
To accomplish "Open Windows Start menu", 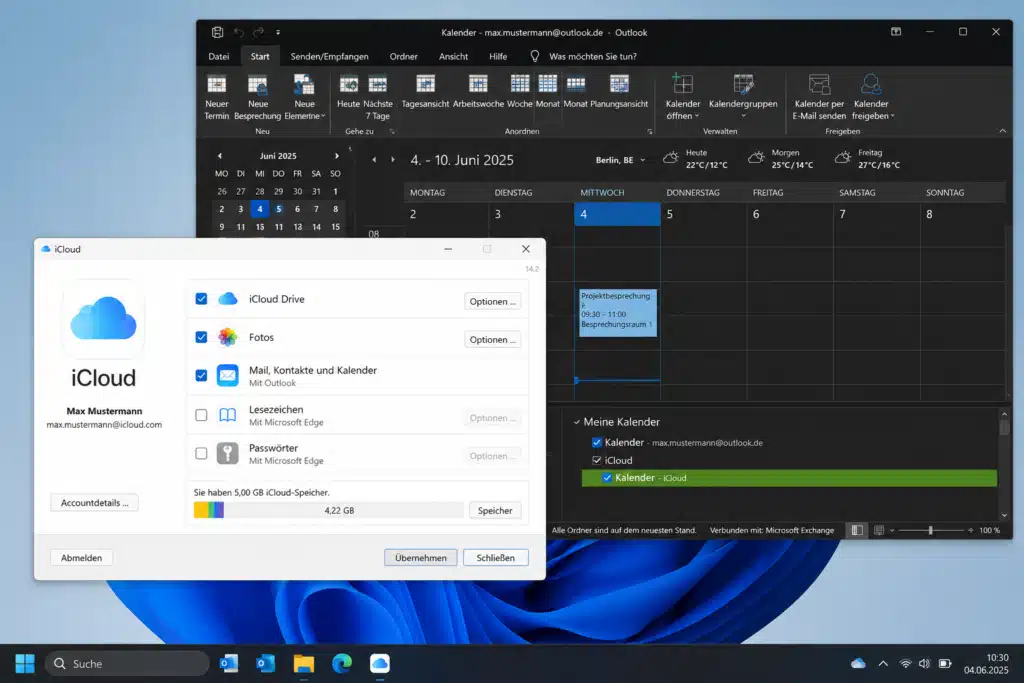I will [25, 663].
